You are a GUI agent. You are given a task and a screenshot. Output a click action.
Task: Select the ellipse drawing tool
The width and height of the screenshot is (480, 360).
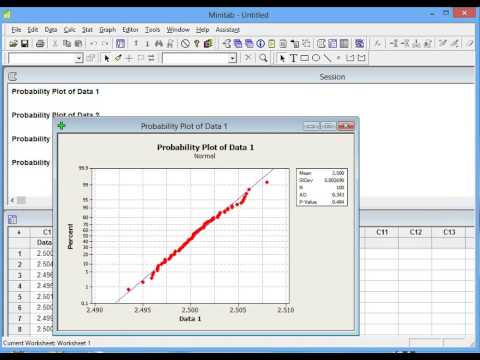click(x=316, y=58)
